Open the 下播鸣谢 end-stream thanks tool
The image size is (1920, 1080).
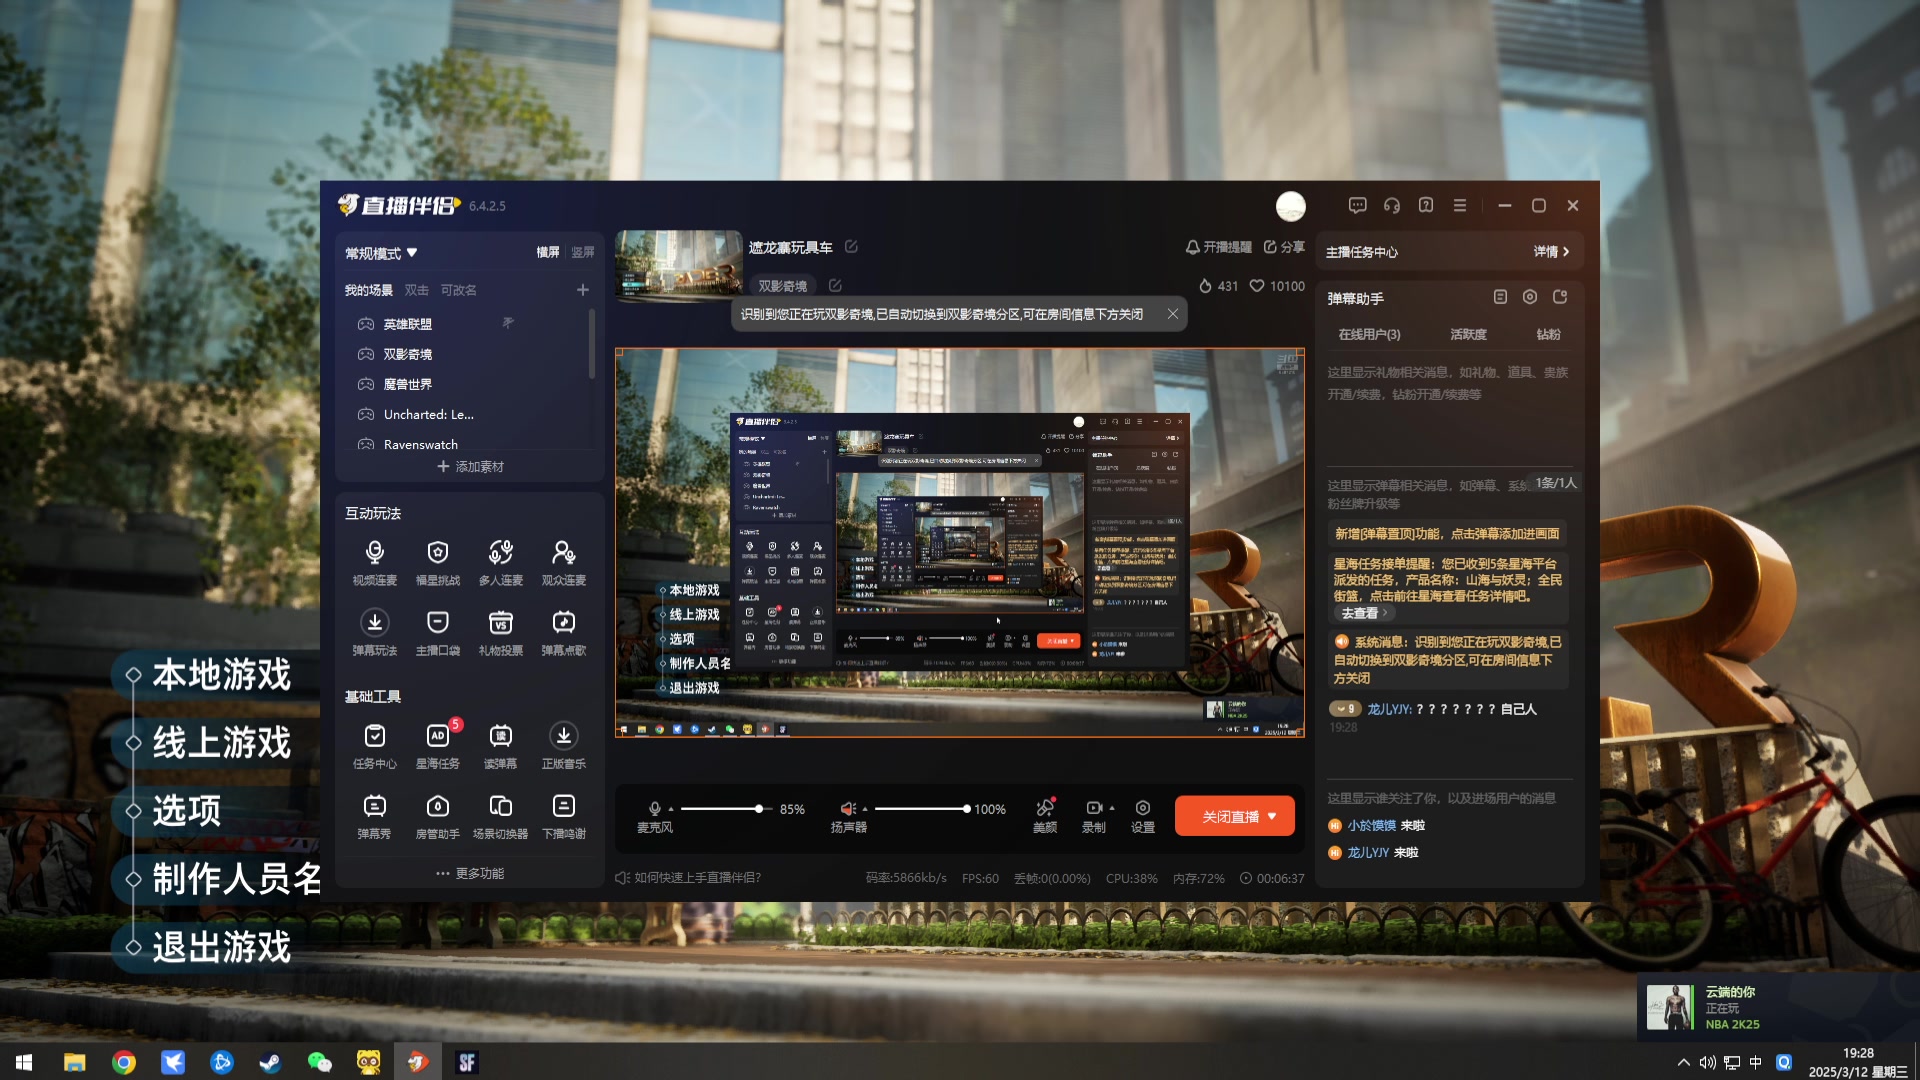coord(563,816)
